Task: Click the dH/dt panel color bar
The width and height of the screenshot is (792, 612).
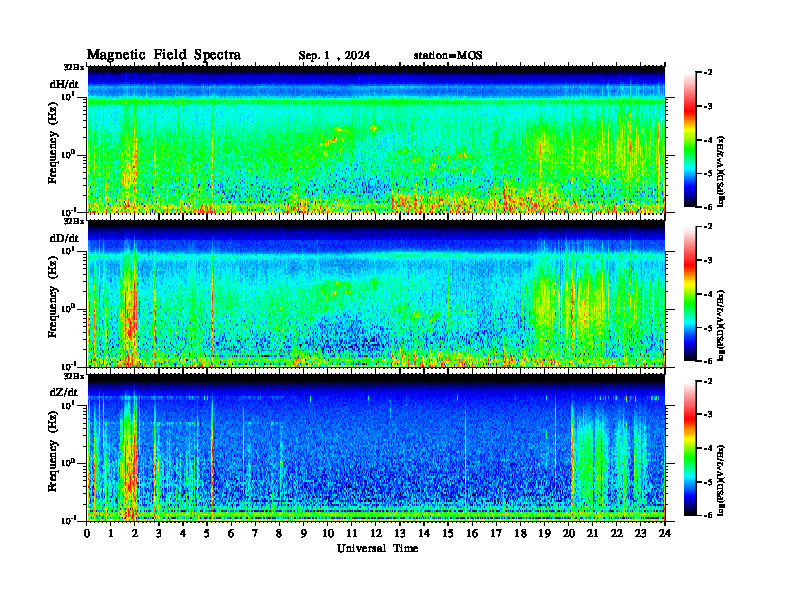Action: coord(690,139)
